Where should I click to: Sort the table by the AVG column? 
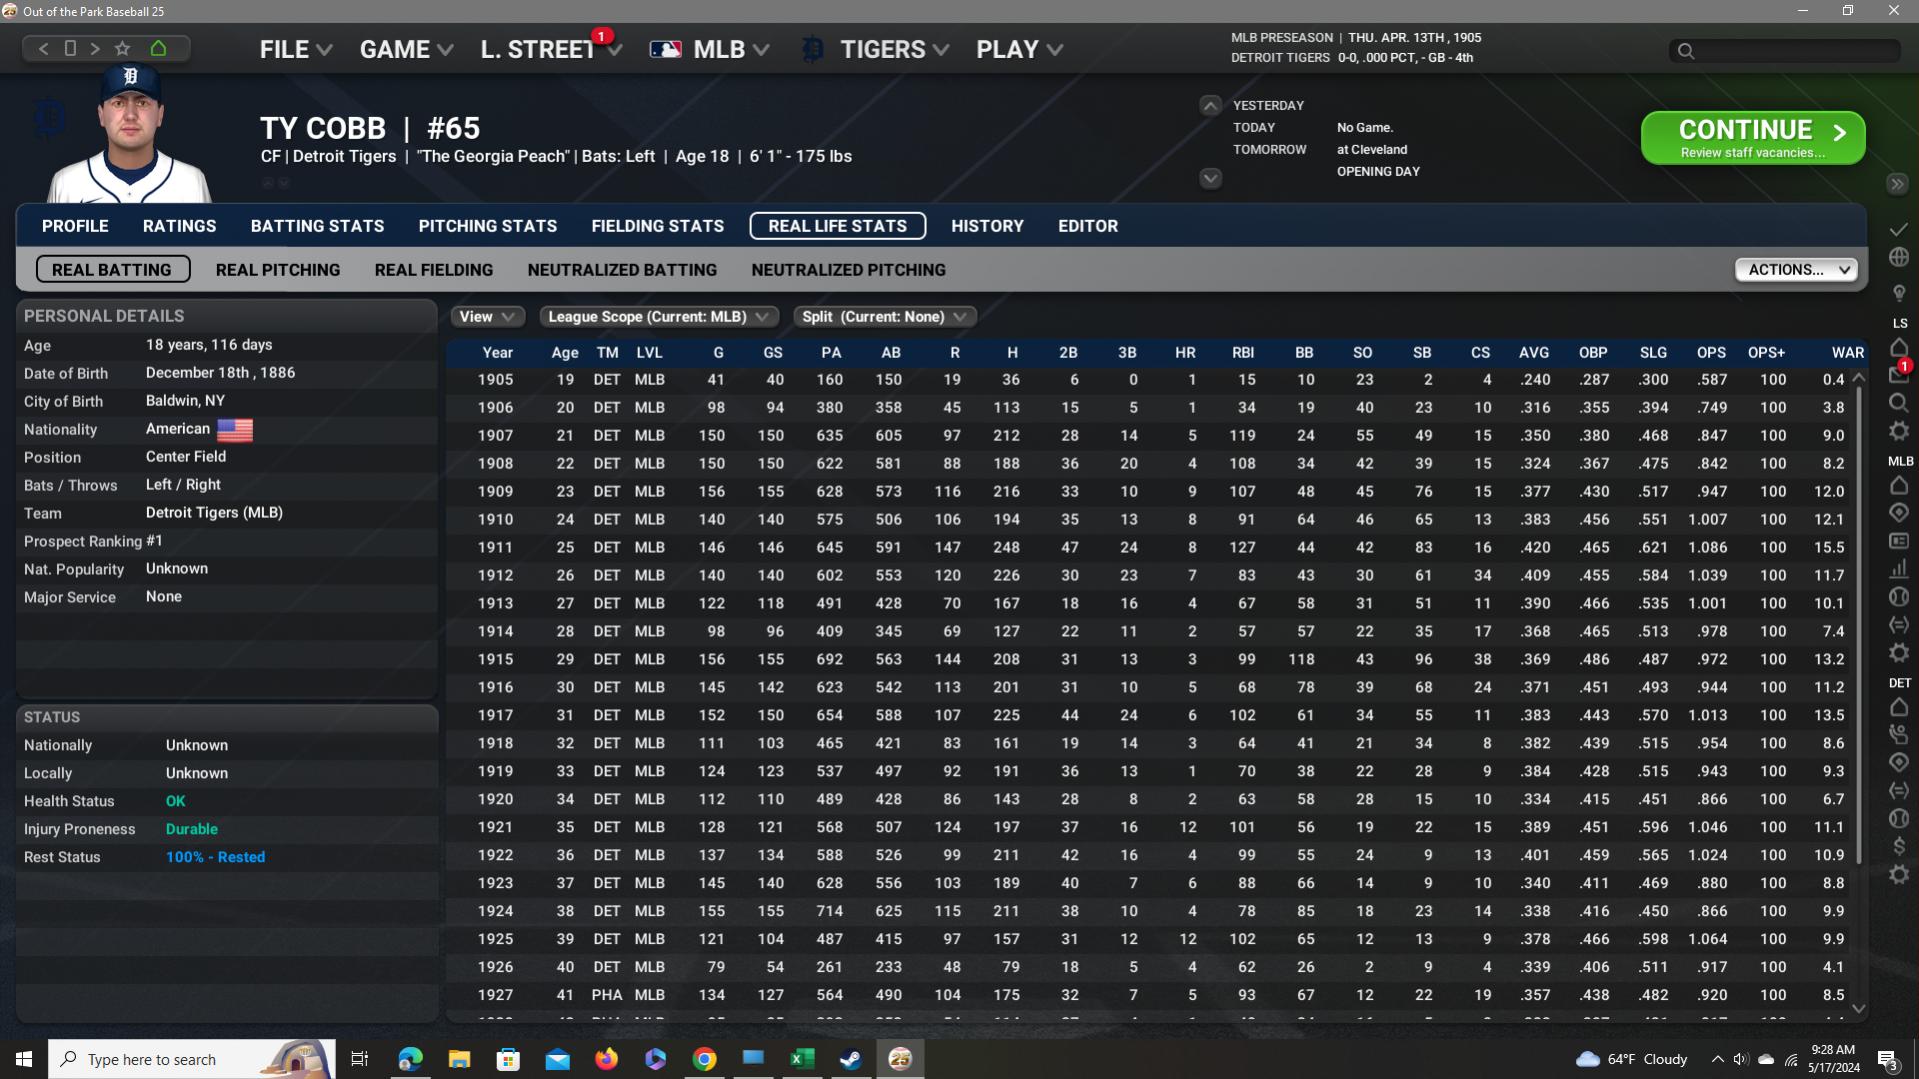(x=1533, y=353)
